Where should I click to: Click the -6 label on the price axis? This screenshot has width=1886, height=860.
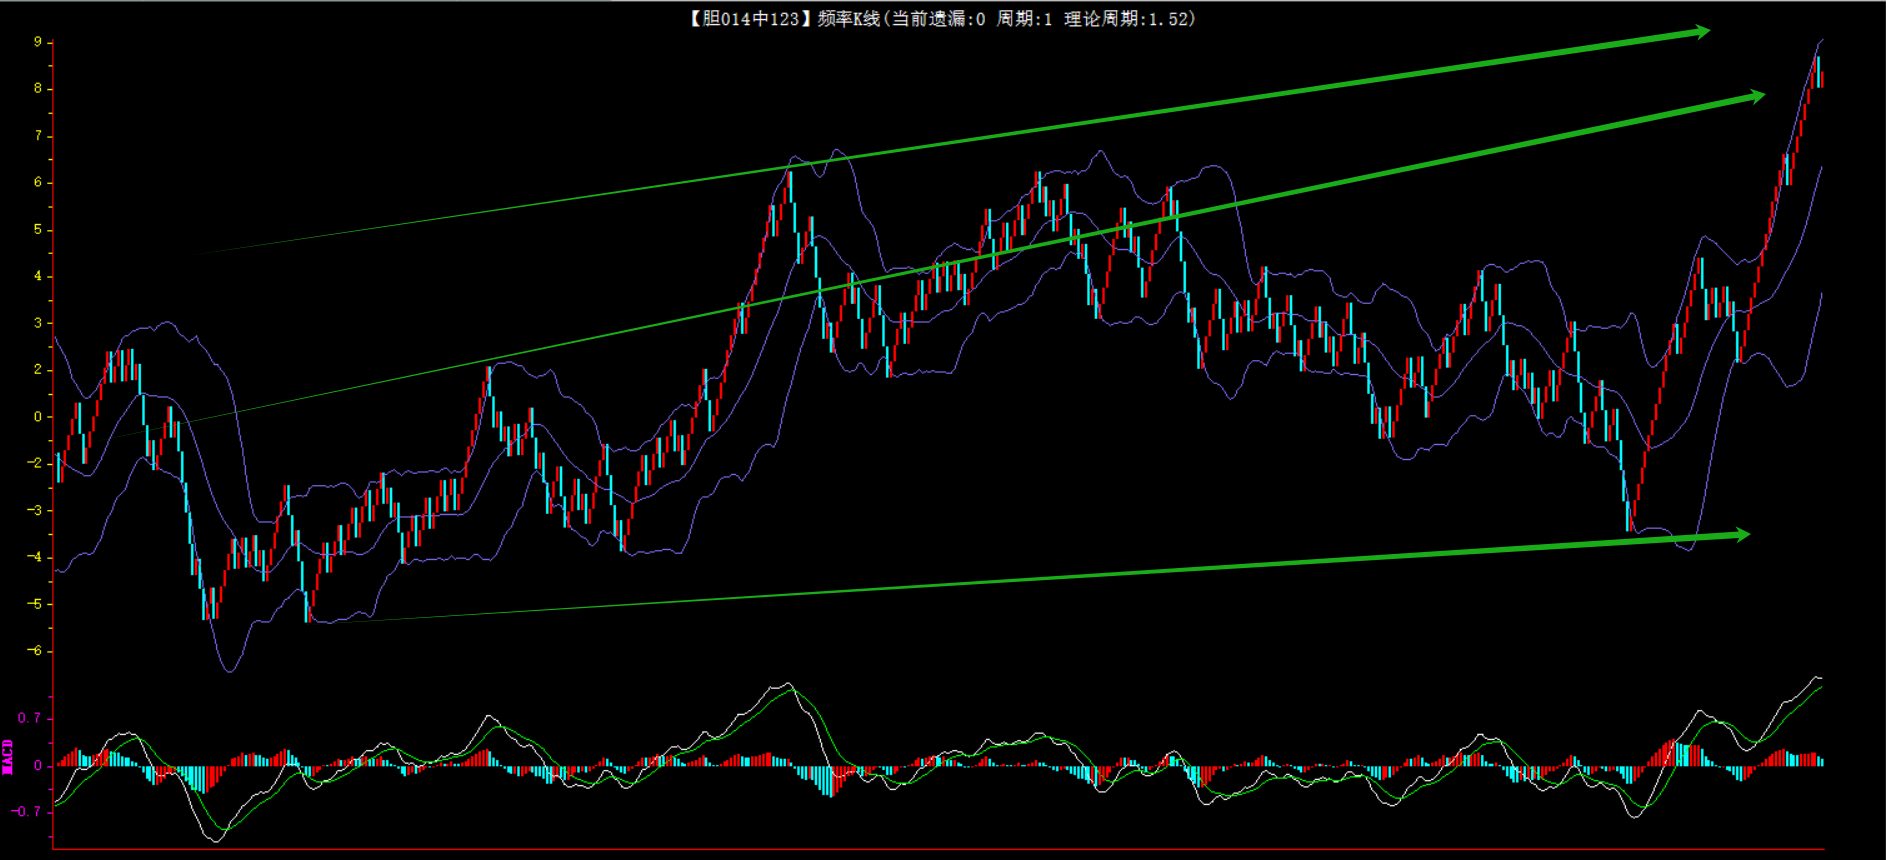[x=35, y=651]
